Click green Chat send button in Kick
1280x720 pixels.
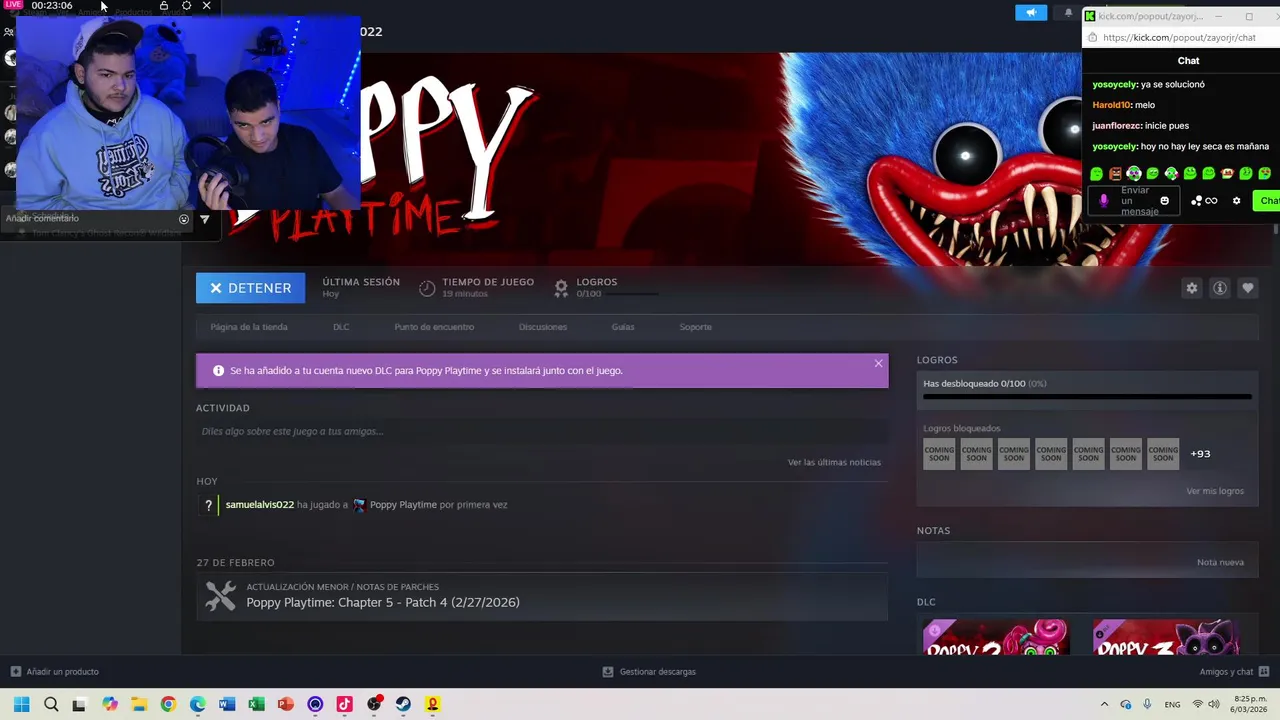point(1268,201)
